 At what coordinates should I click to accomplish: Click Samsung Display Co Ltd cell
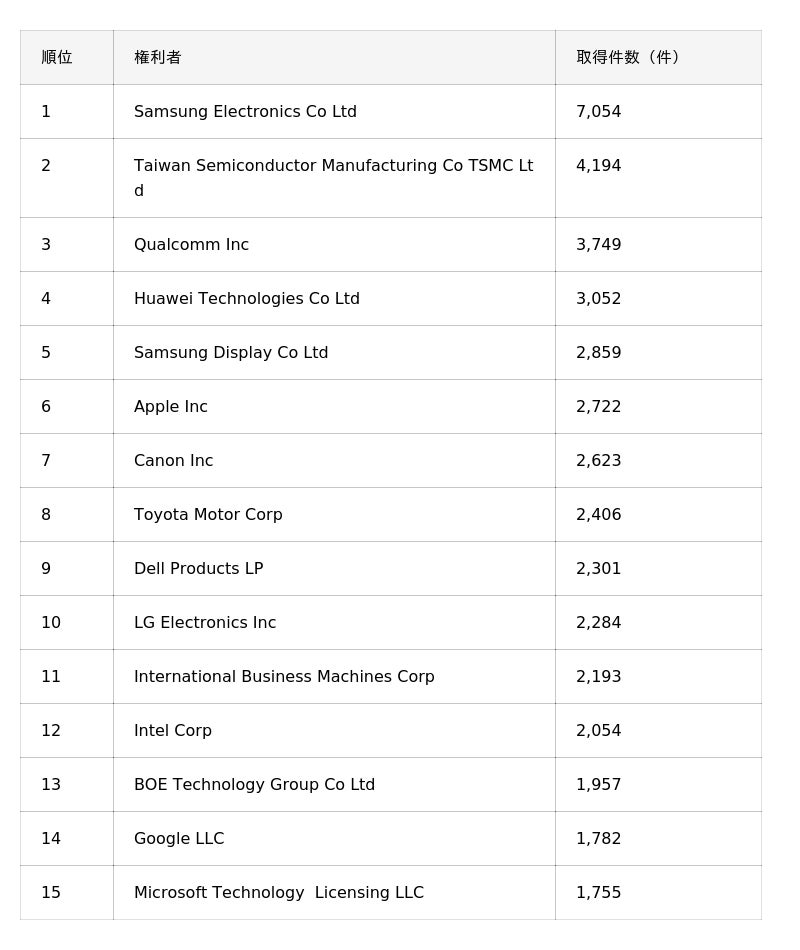(x=231, y=353)
